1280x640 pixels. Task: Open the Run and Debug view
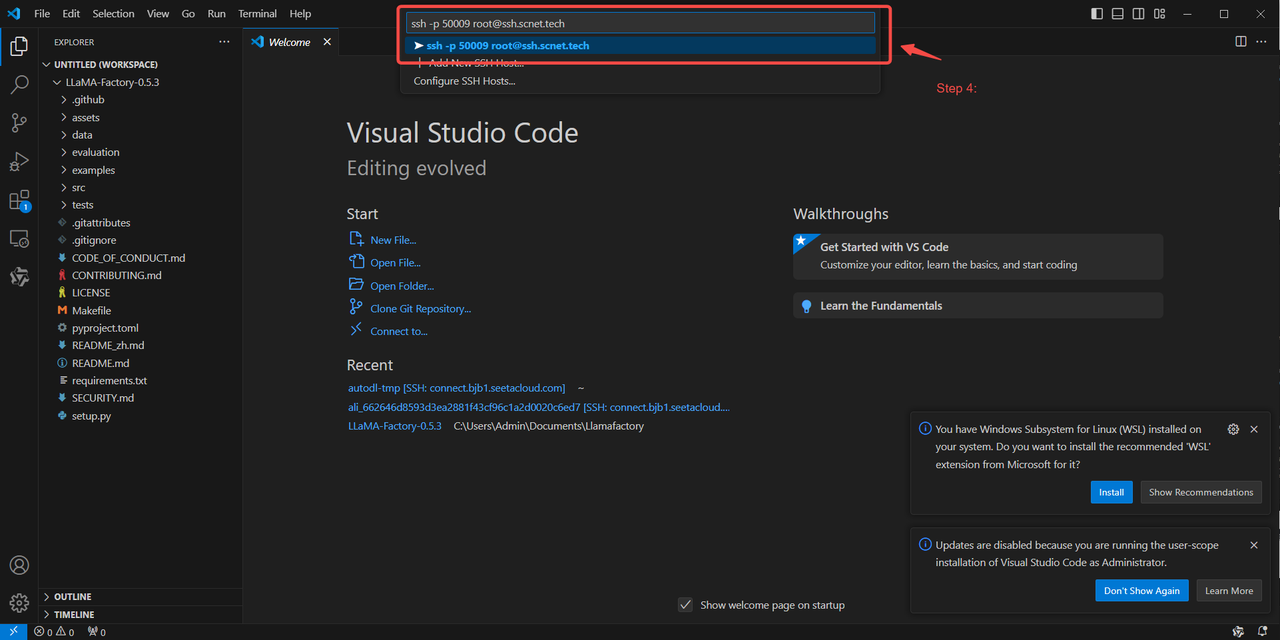[x=19, y=162]
